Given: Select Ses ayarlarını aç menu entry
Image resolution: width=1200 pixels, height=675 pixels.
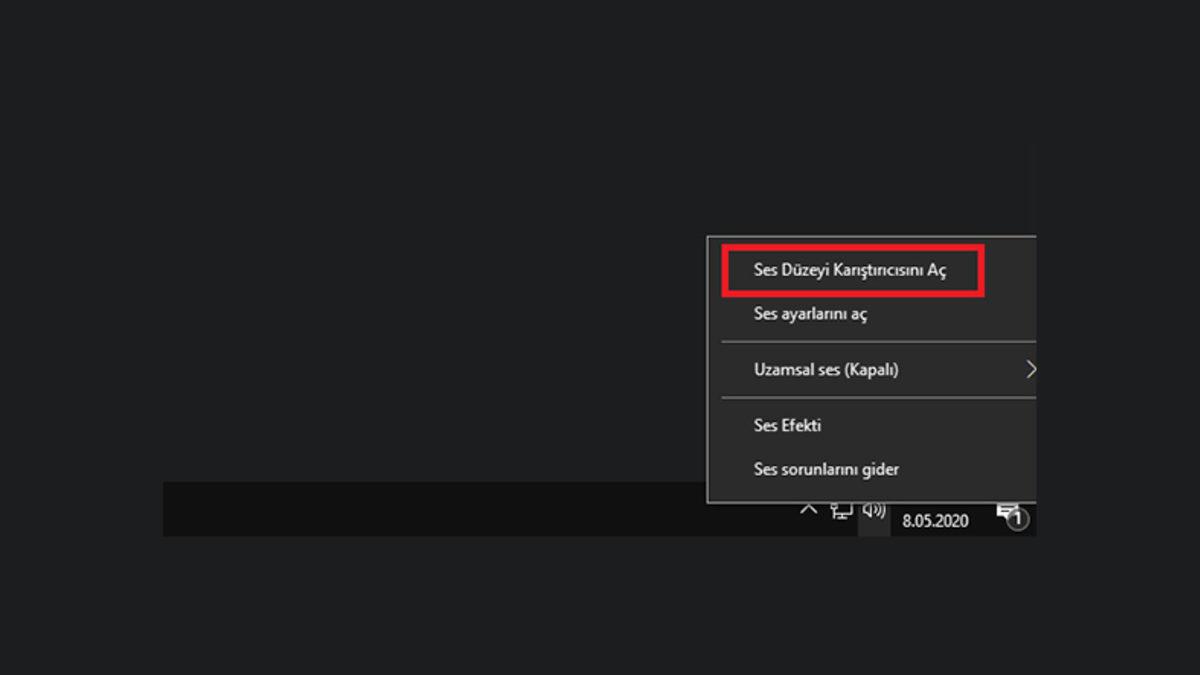Looking at the screenshot, I should coord(810,314).
